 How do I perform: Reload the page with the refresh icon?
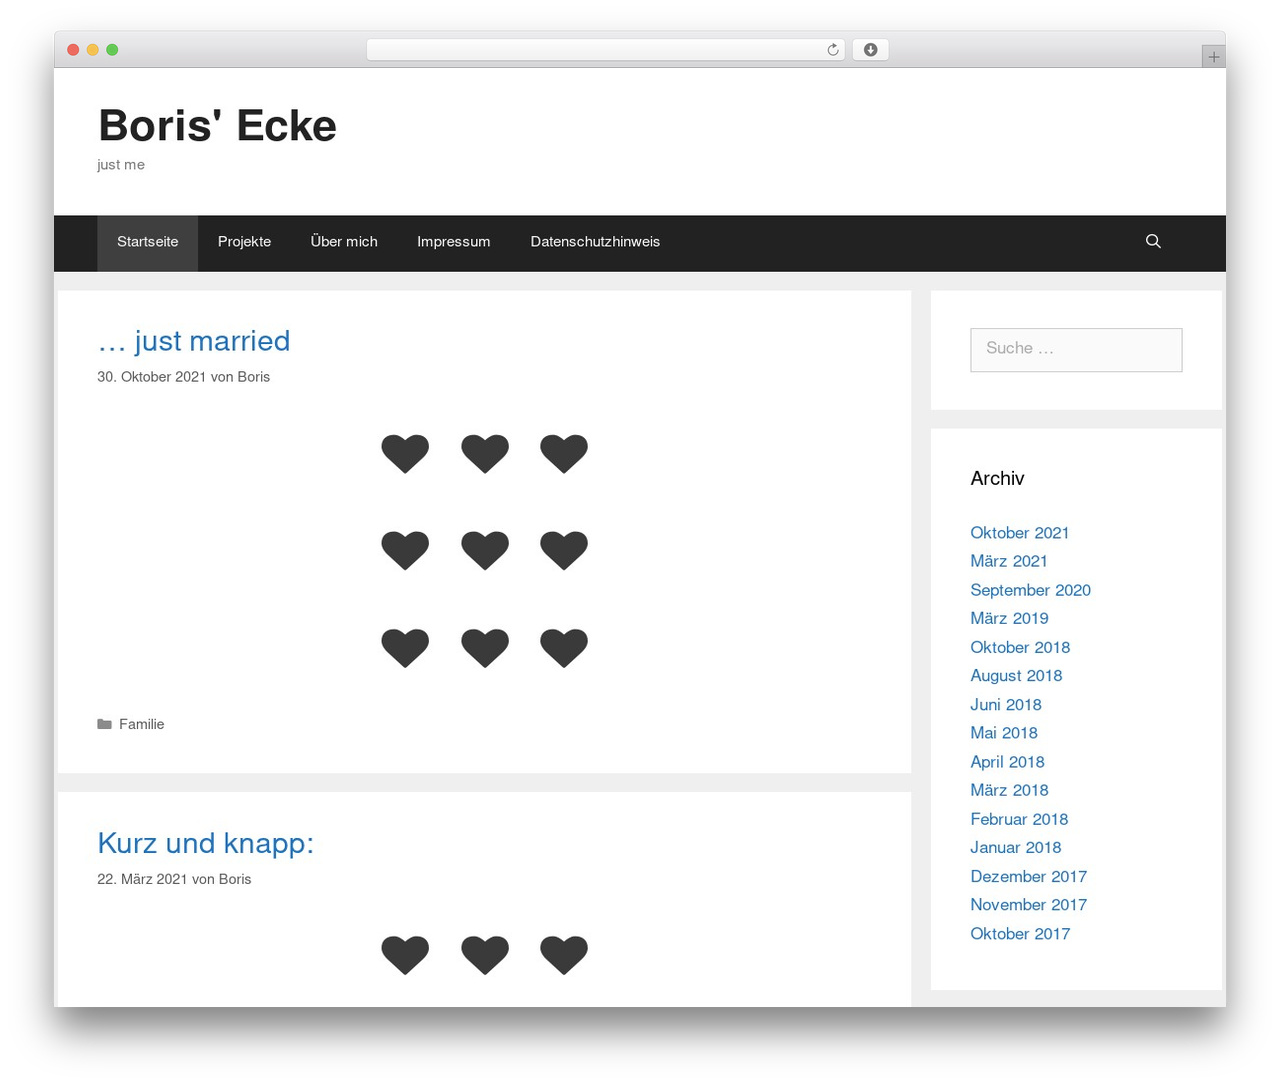click(x=833, y=50)
